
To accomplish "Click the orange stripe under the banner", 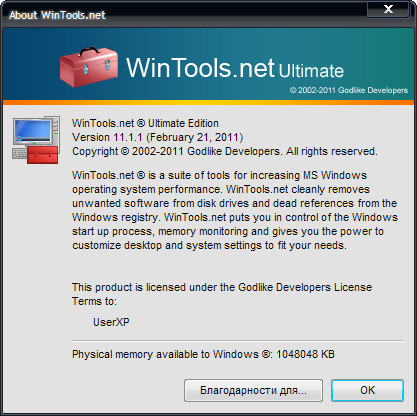I will click(x=208, y=102).
